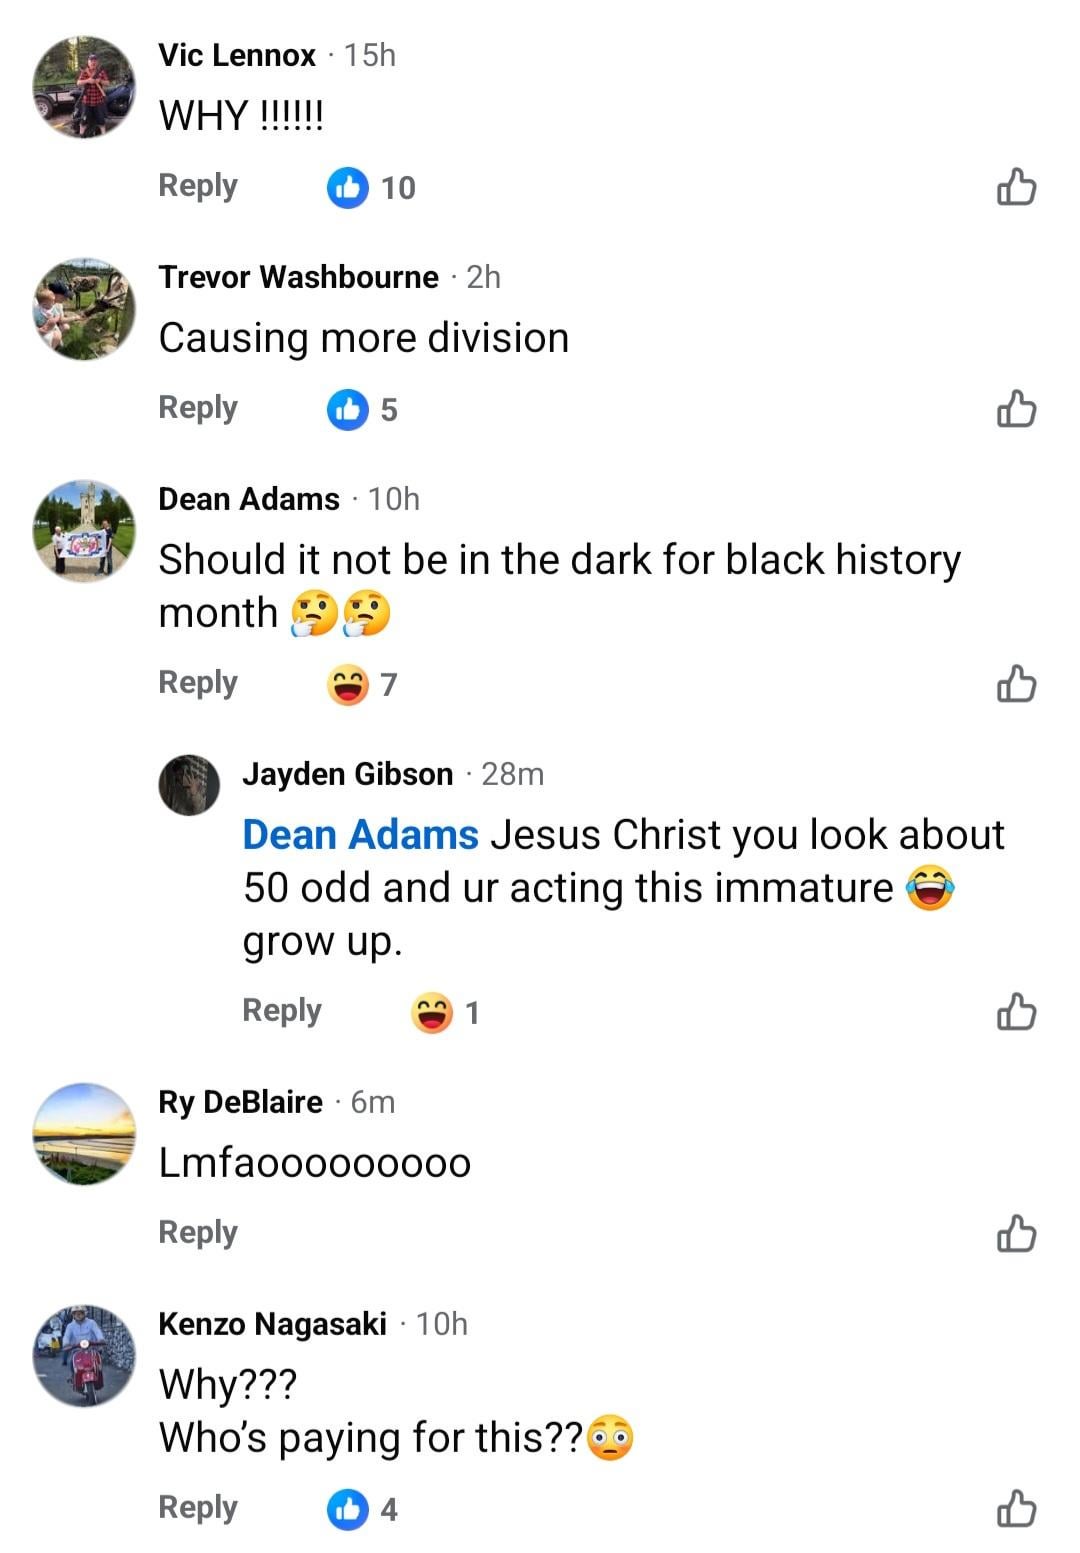Like Kenzo Nagasaki's comment with thumbs-up outline
This screenshot has width=1080, height=1553.
click(x=1016, y=1509)
